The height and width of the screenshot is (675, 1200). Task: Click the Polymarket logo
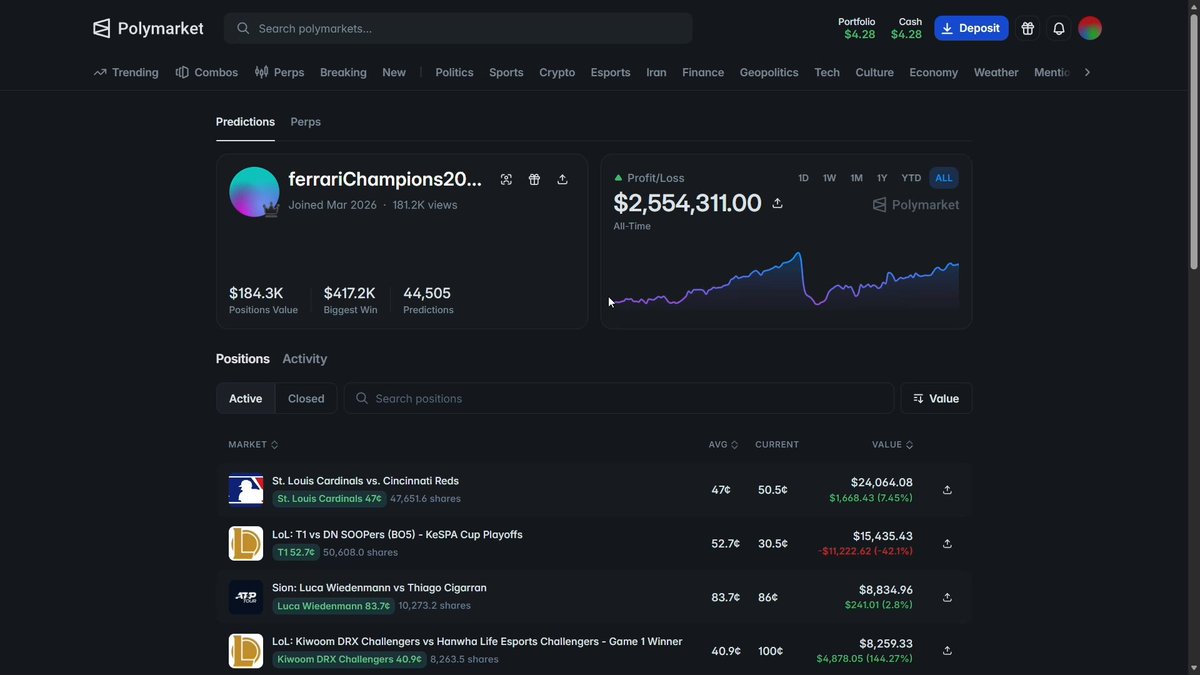[x=148, y=28]
